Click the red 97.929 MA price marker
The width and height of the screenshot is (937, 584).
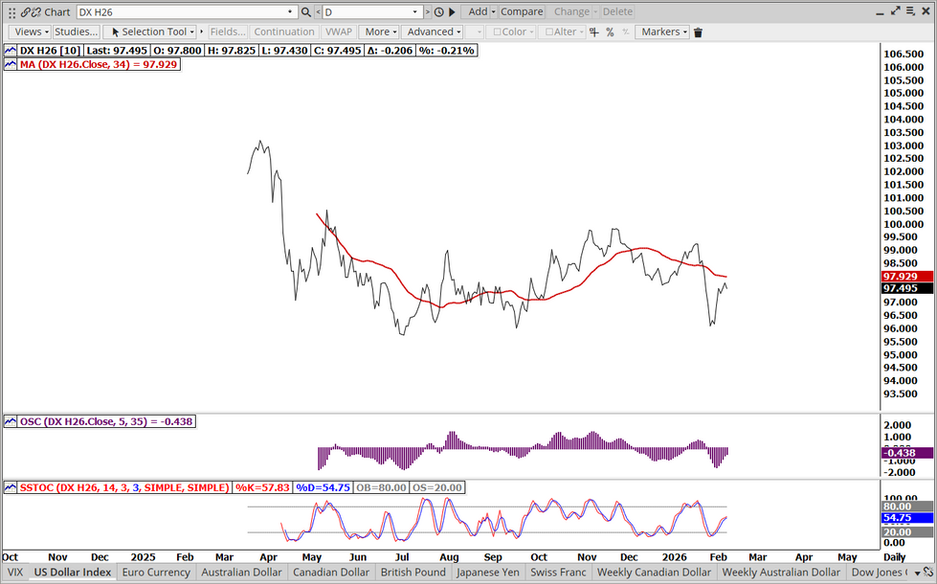[907, 276]
